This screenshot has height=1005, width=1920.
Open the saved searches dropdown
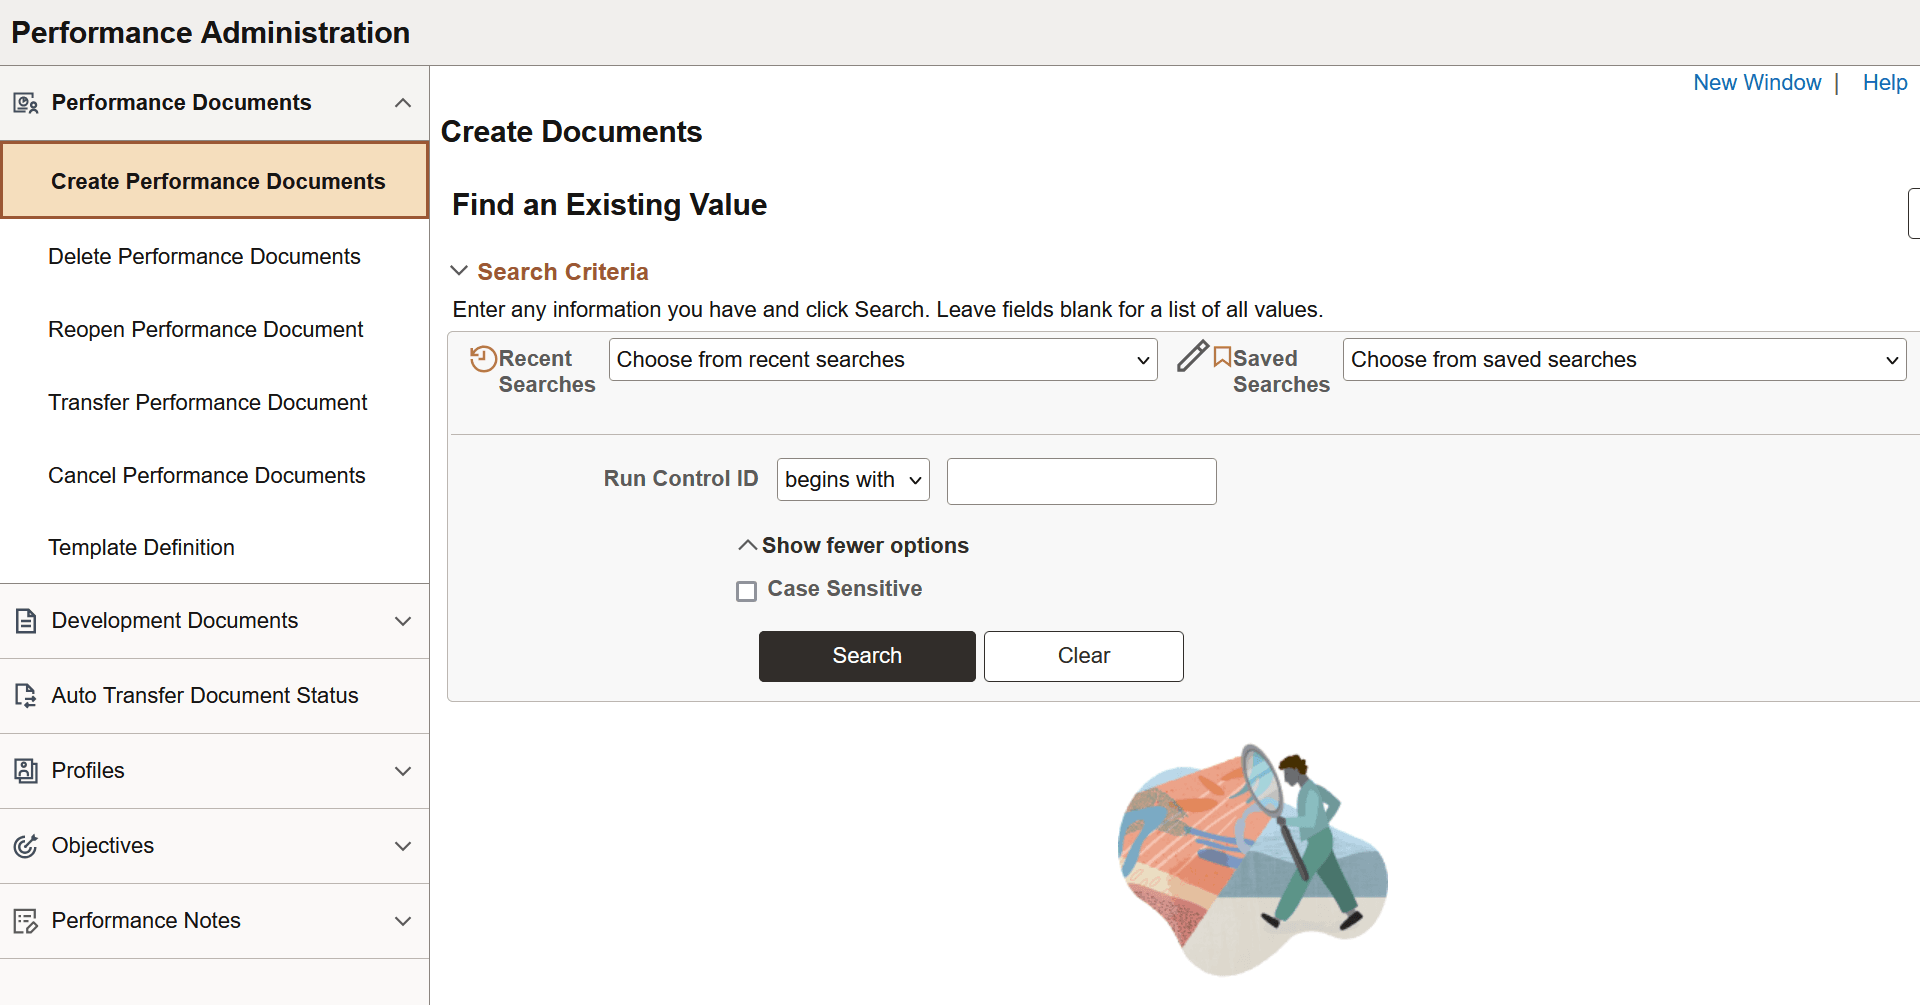point(1624,360)
